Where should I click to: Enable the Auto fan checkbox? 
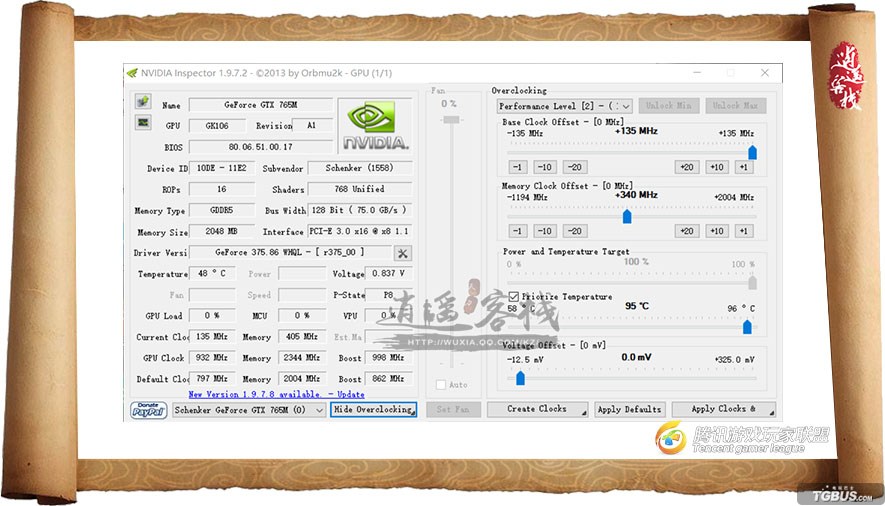click(441, 385)
